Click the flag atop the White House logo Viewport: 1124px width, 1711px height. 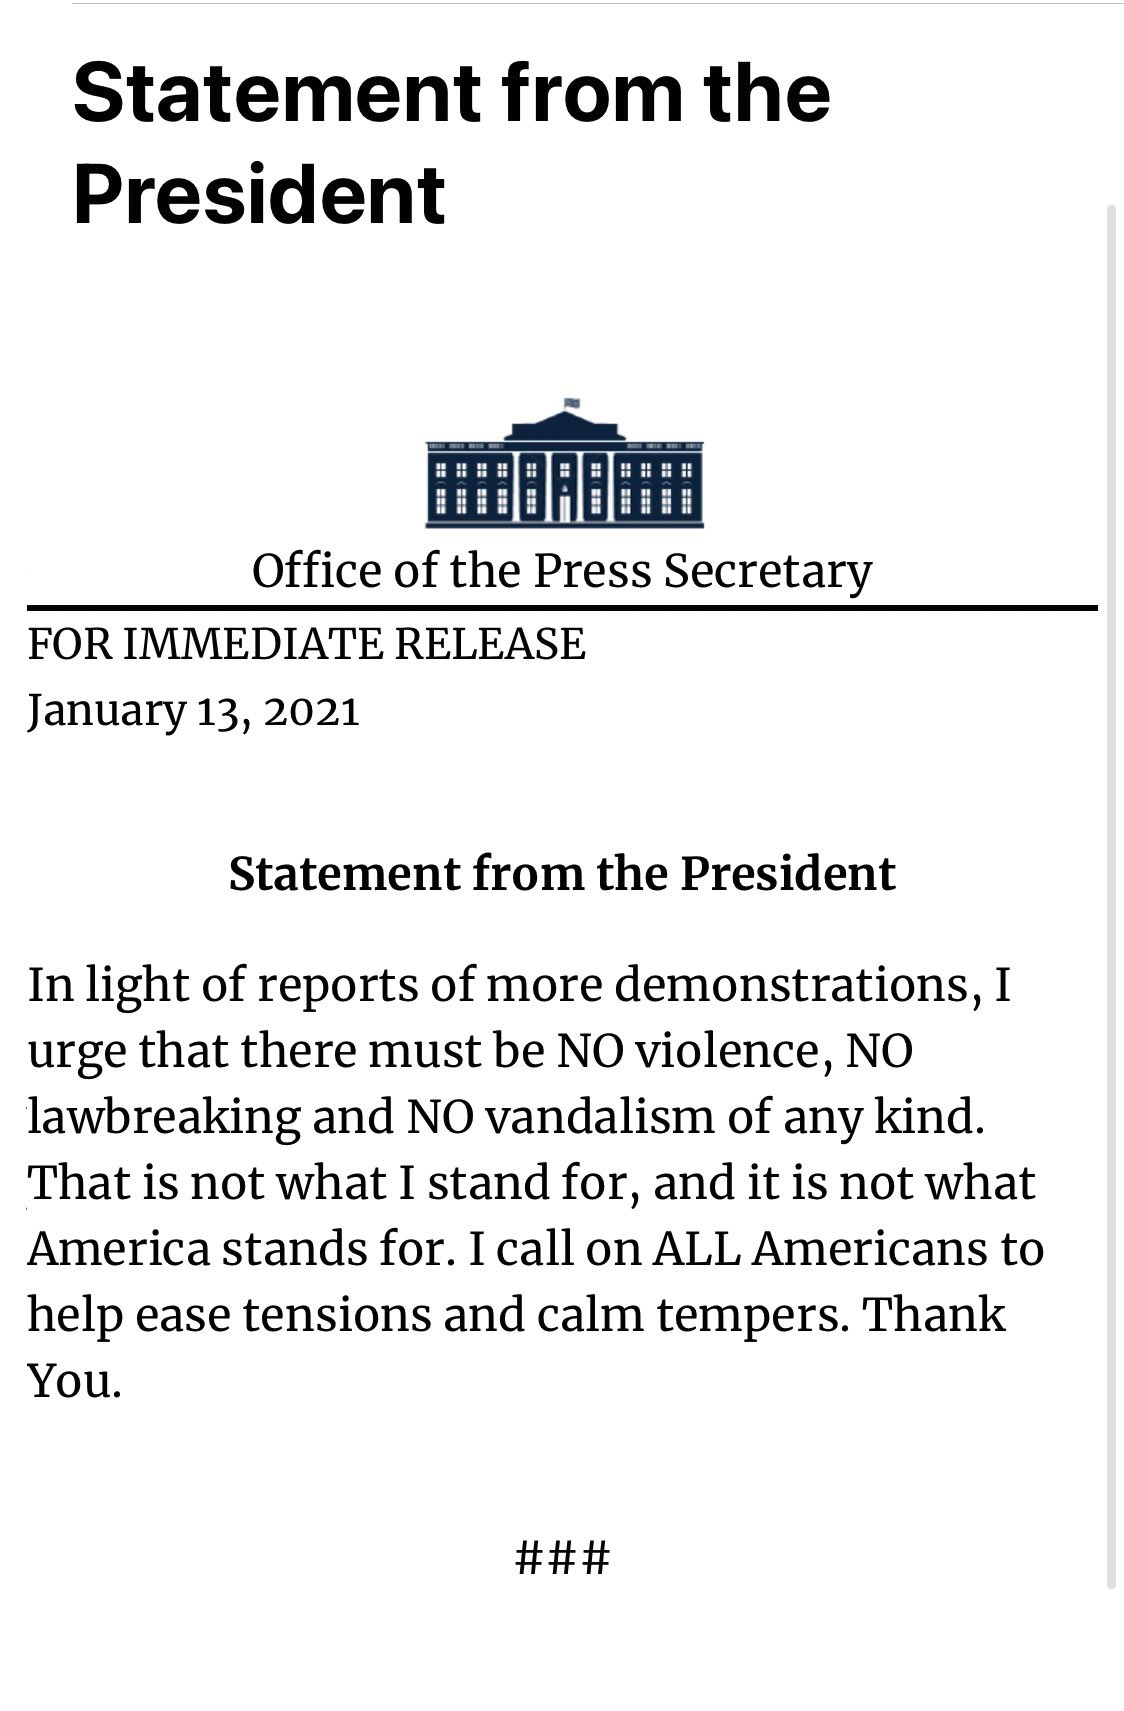[x=572, y=403]
